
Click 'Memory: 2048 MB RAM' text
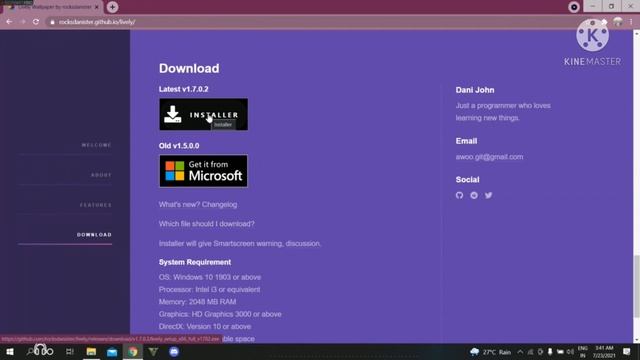197,302
